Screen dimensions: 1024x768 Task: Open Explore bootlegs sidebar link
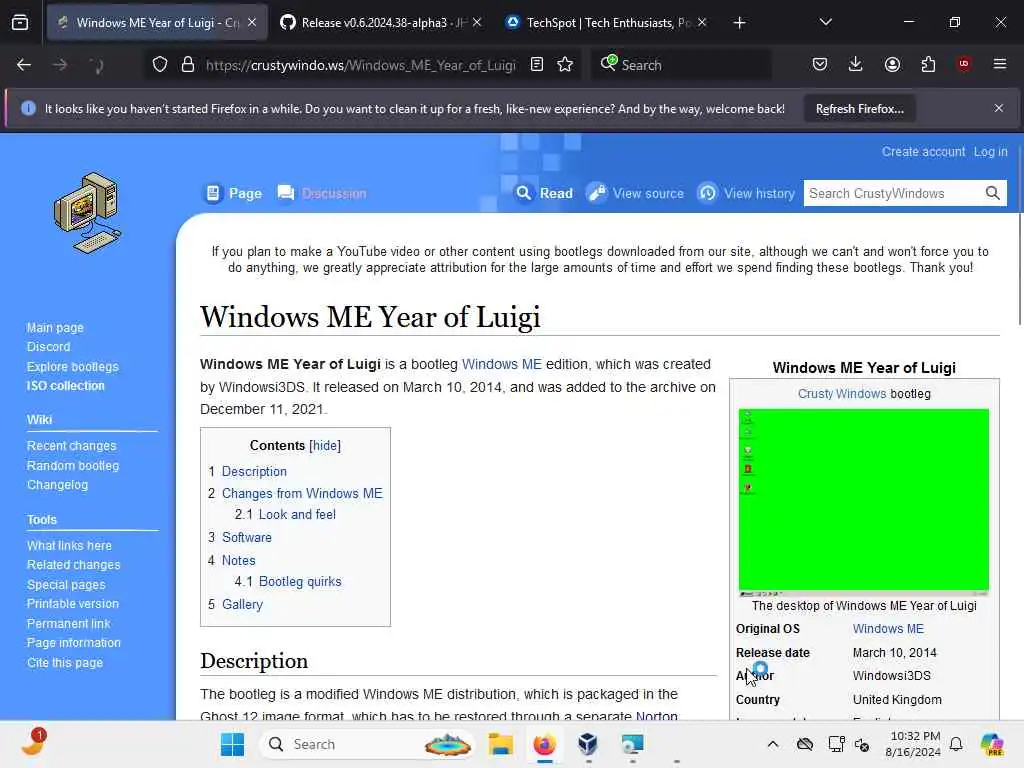tap(72, 366)
